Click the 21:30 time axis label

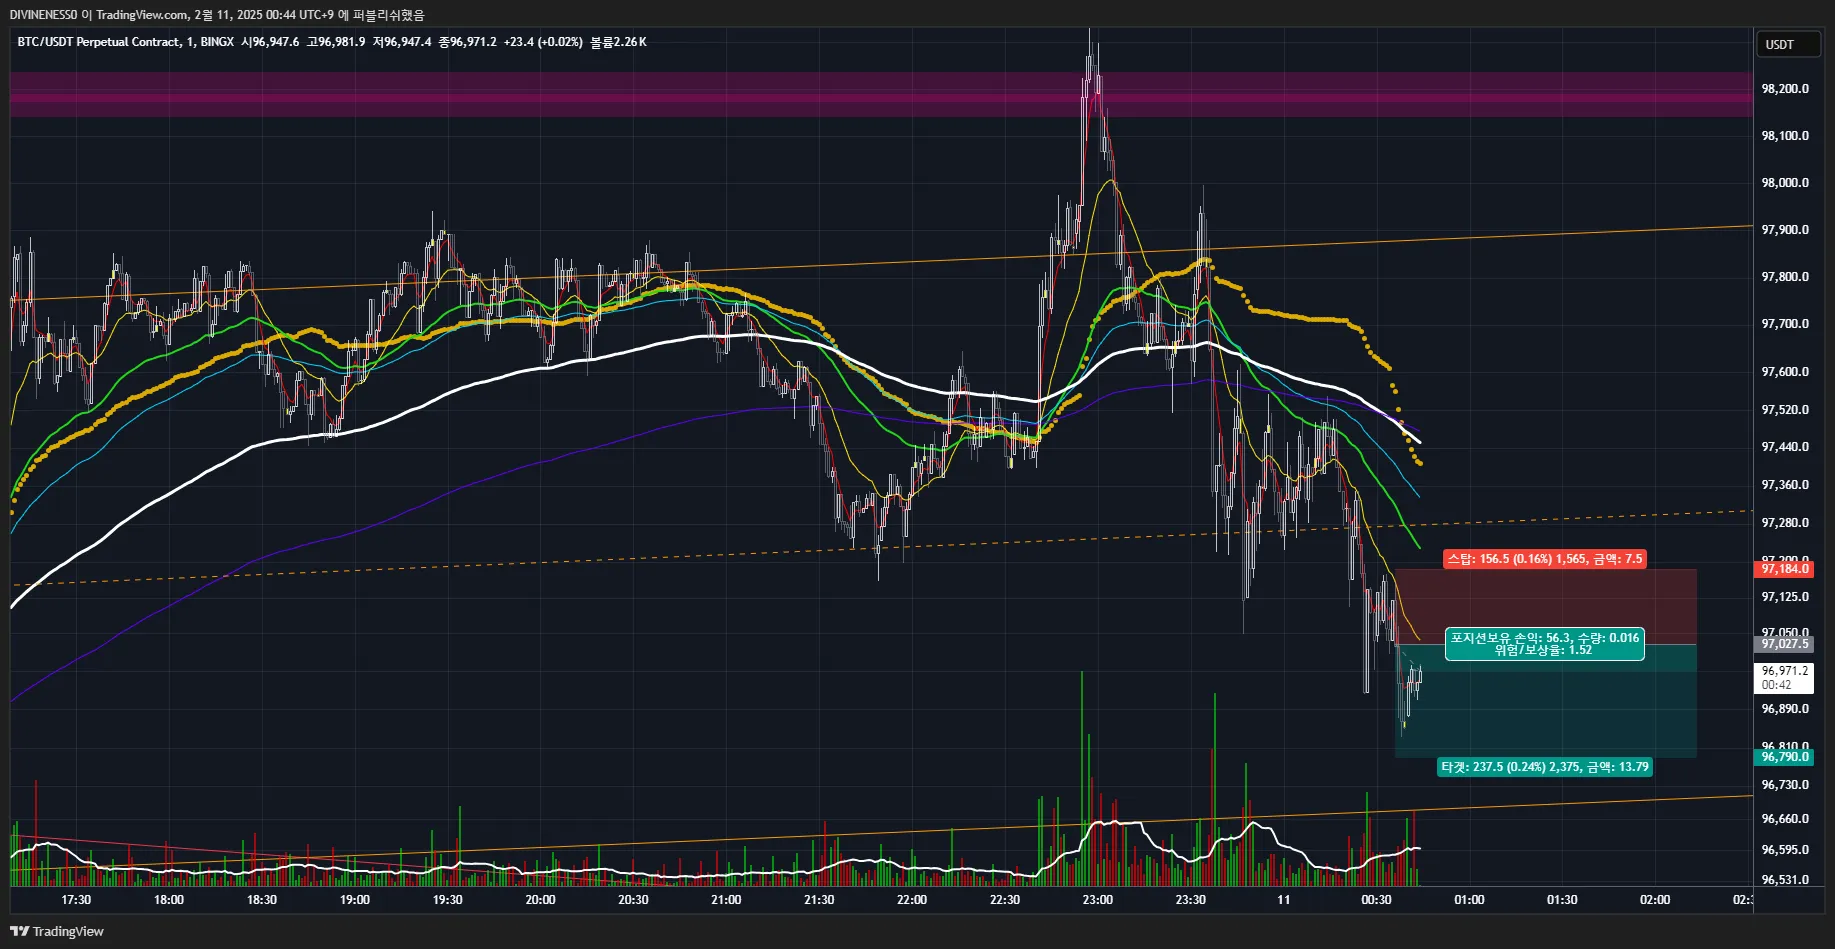[819, 900]
